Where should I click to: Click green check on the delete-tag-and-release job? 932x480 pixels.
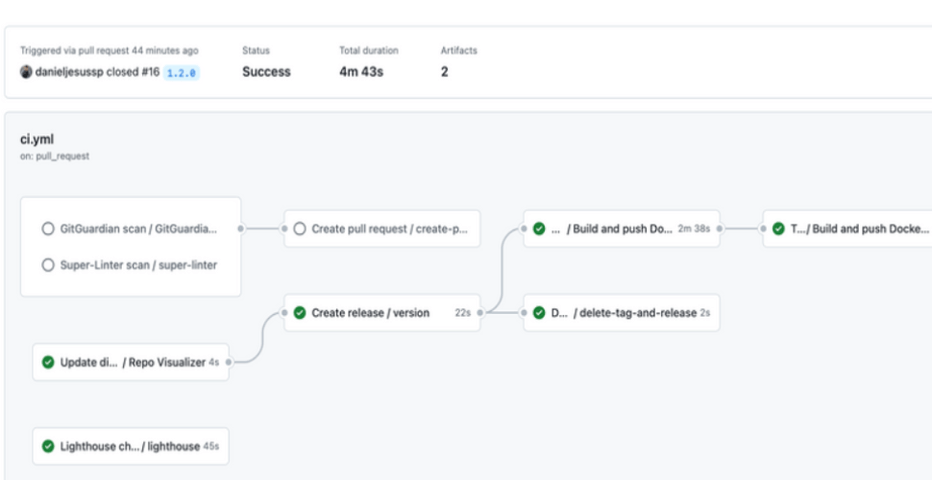tap(539, 313)
